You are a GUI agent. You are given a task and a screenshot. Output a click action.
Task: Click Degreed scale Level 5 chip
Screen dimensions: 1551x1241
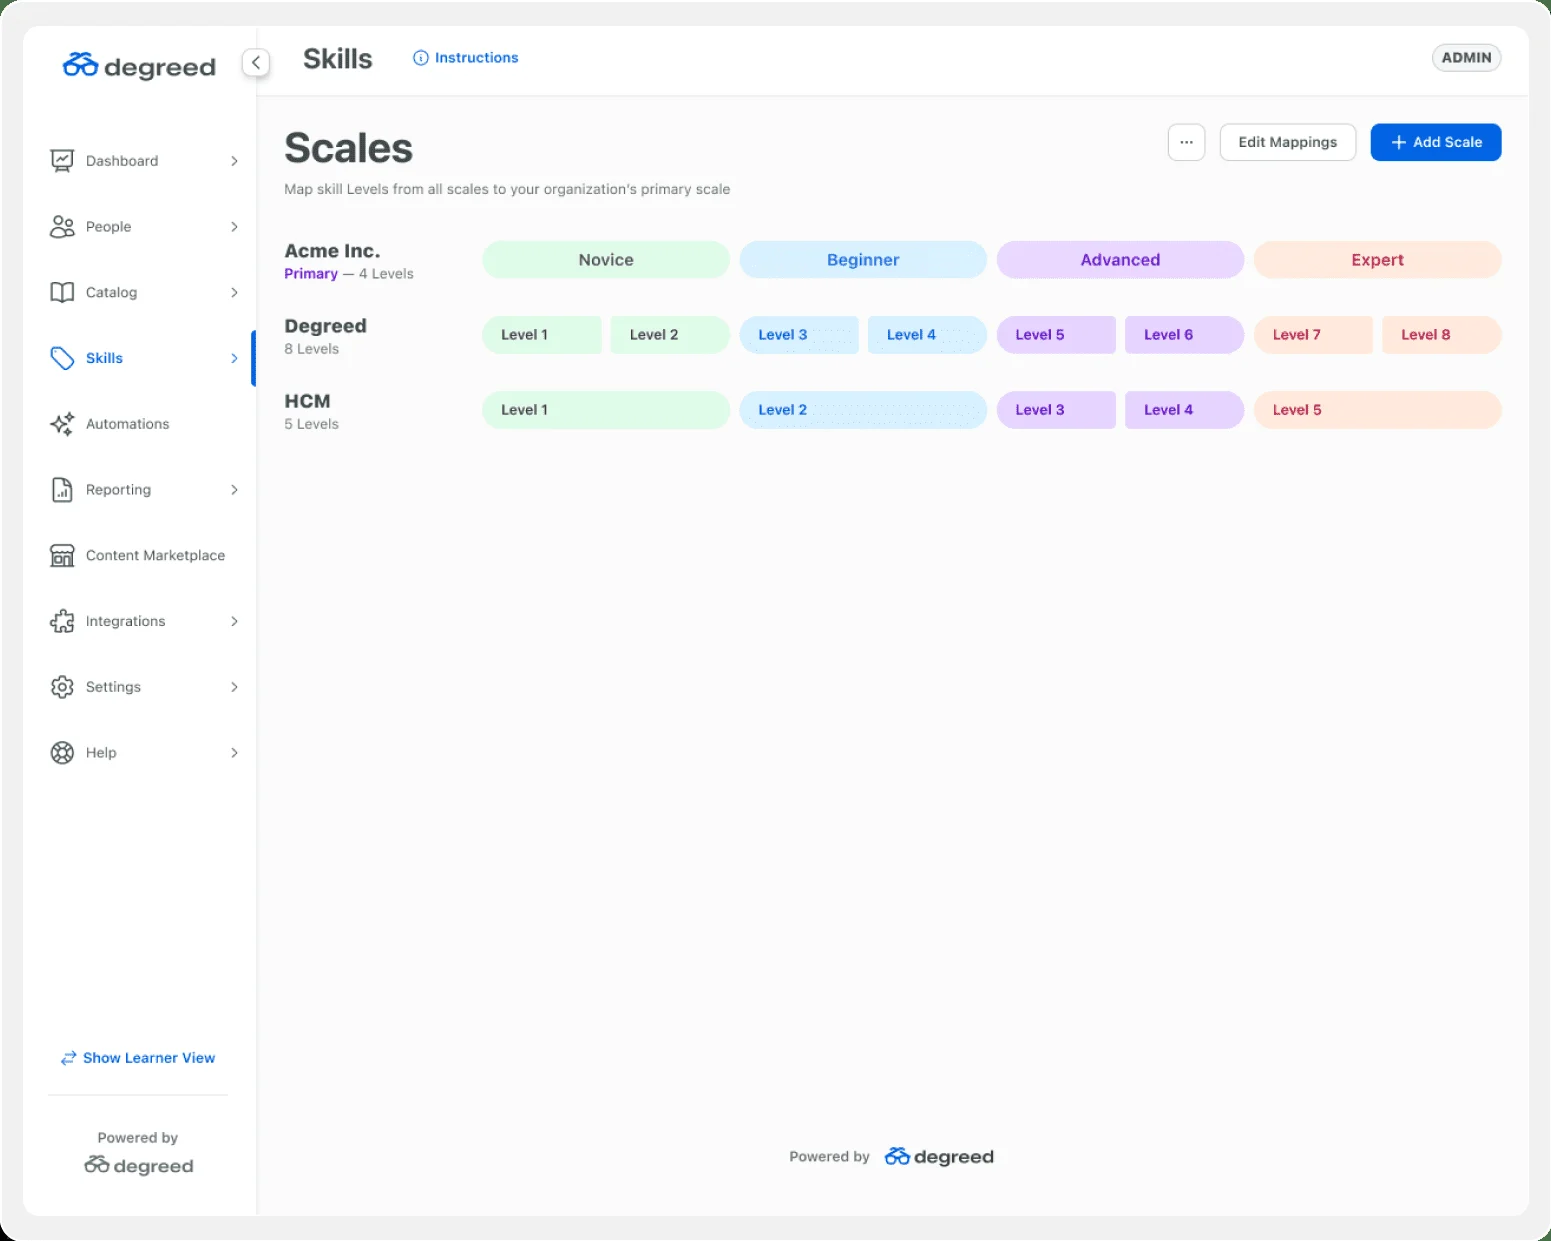[x=1056, y=335]
